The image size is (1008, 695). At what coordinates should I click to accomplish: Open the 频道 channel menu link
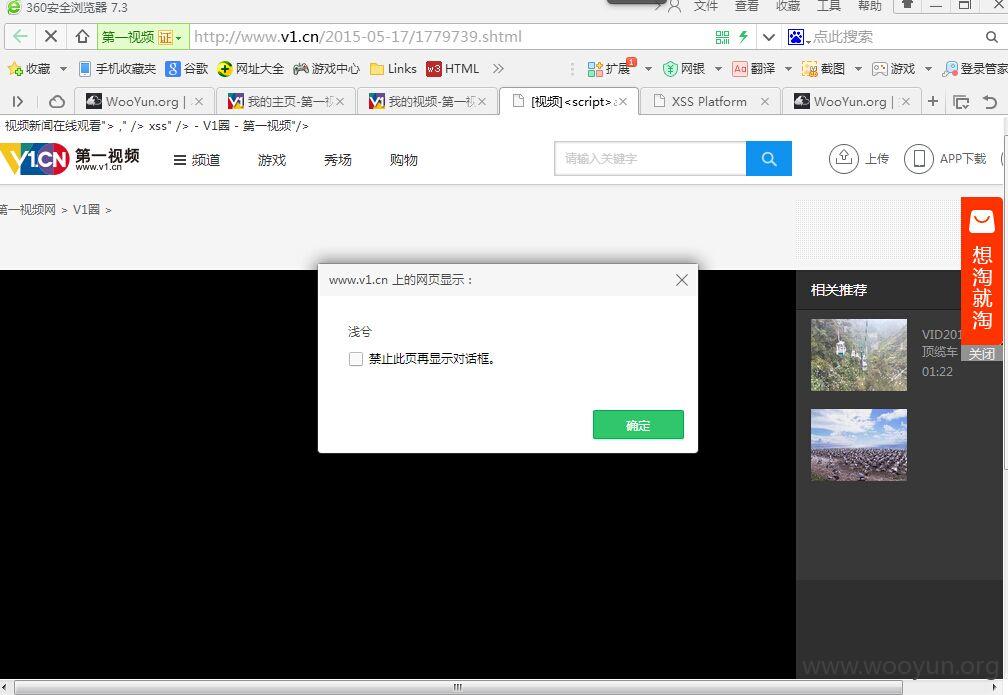click(x=197, y=160)
